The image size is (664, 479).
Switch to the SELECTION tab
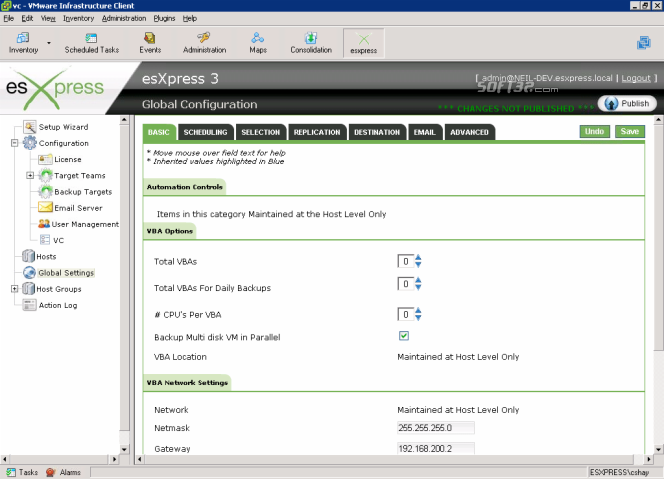click(x=260, y=132)
